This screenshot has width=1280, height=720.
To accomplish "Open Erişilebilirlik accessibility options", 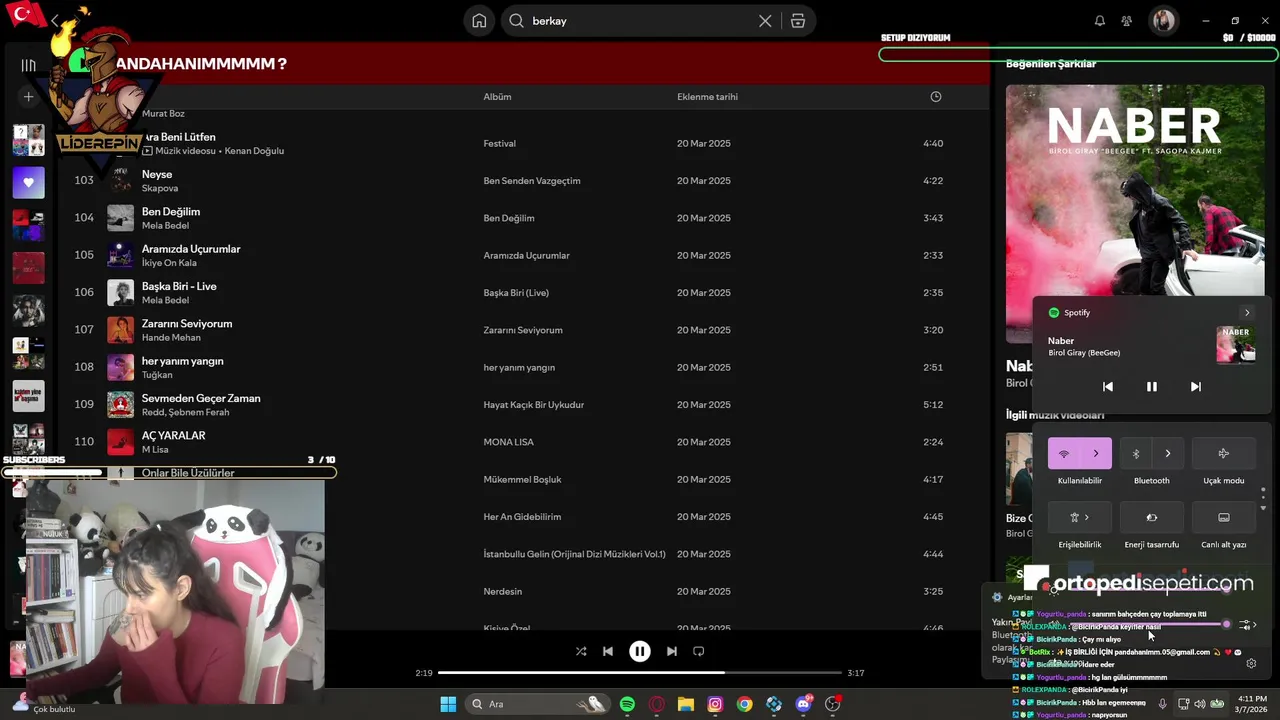I will (x=1080, y=518).
